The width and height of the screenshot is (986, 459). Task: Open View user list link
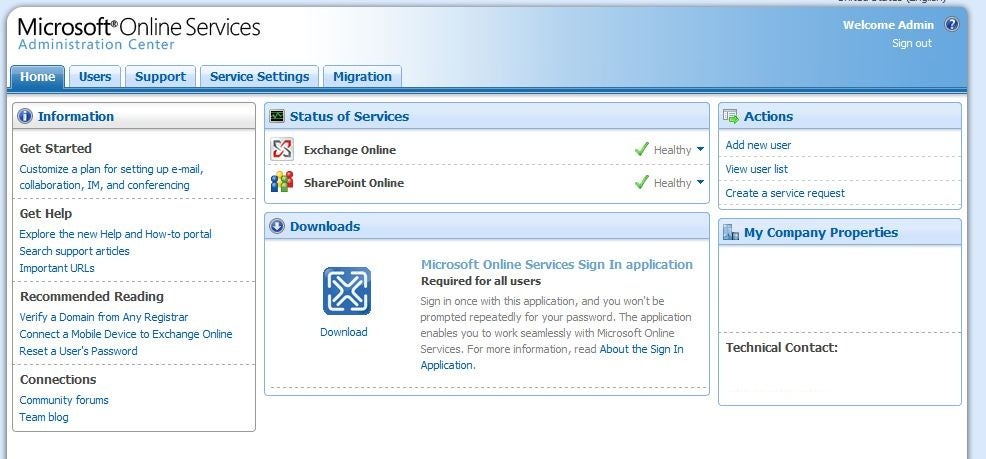[756, 169]
